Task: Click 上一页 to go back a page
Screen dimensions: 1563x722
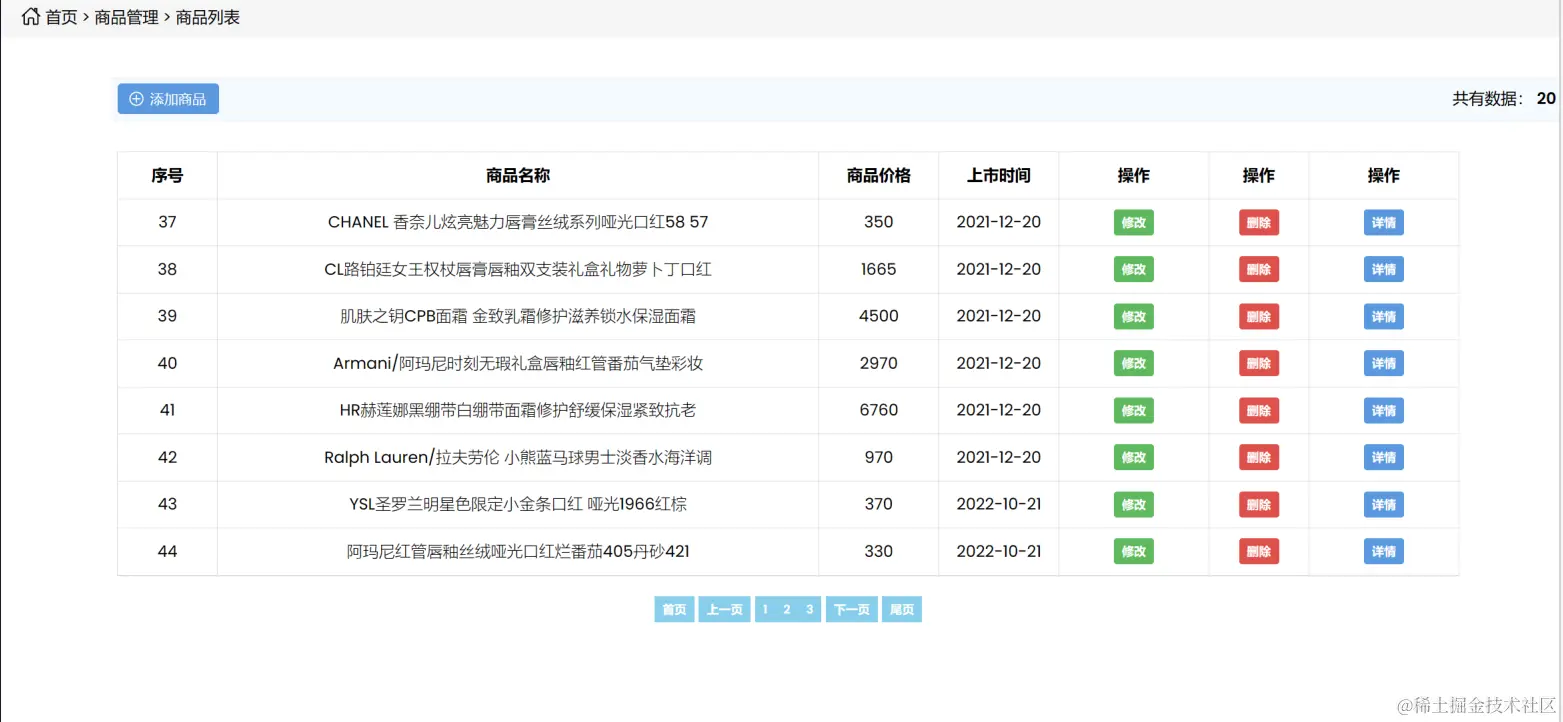Action: pyautogui.click(x=724, y=609)
